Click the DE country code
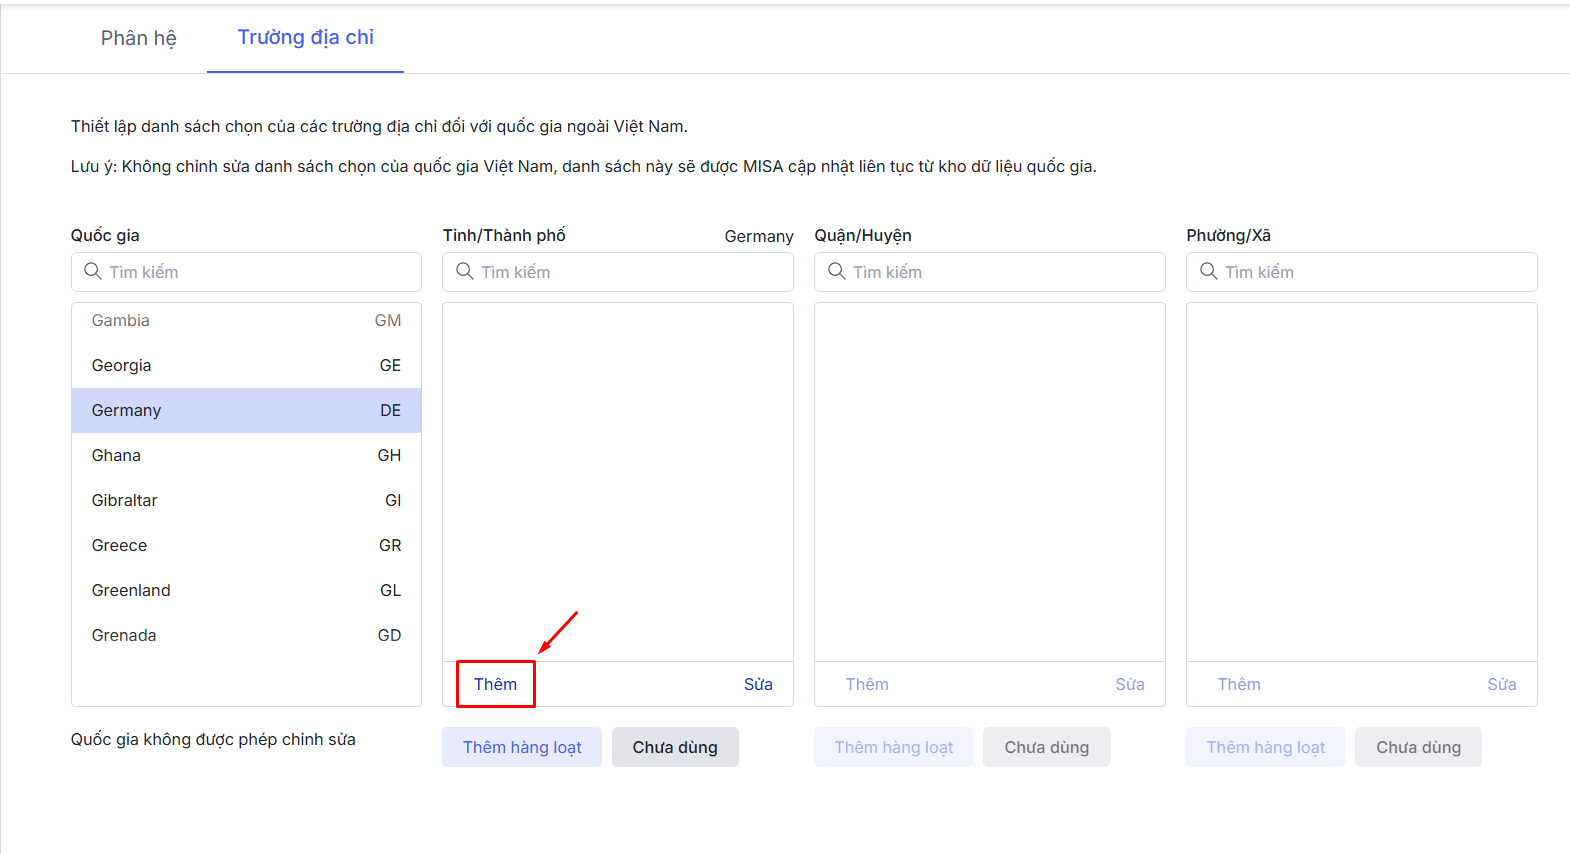Image resolution: width=1570 pixels, height=854 pixels. 390,411
